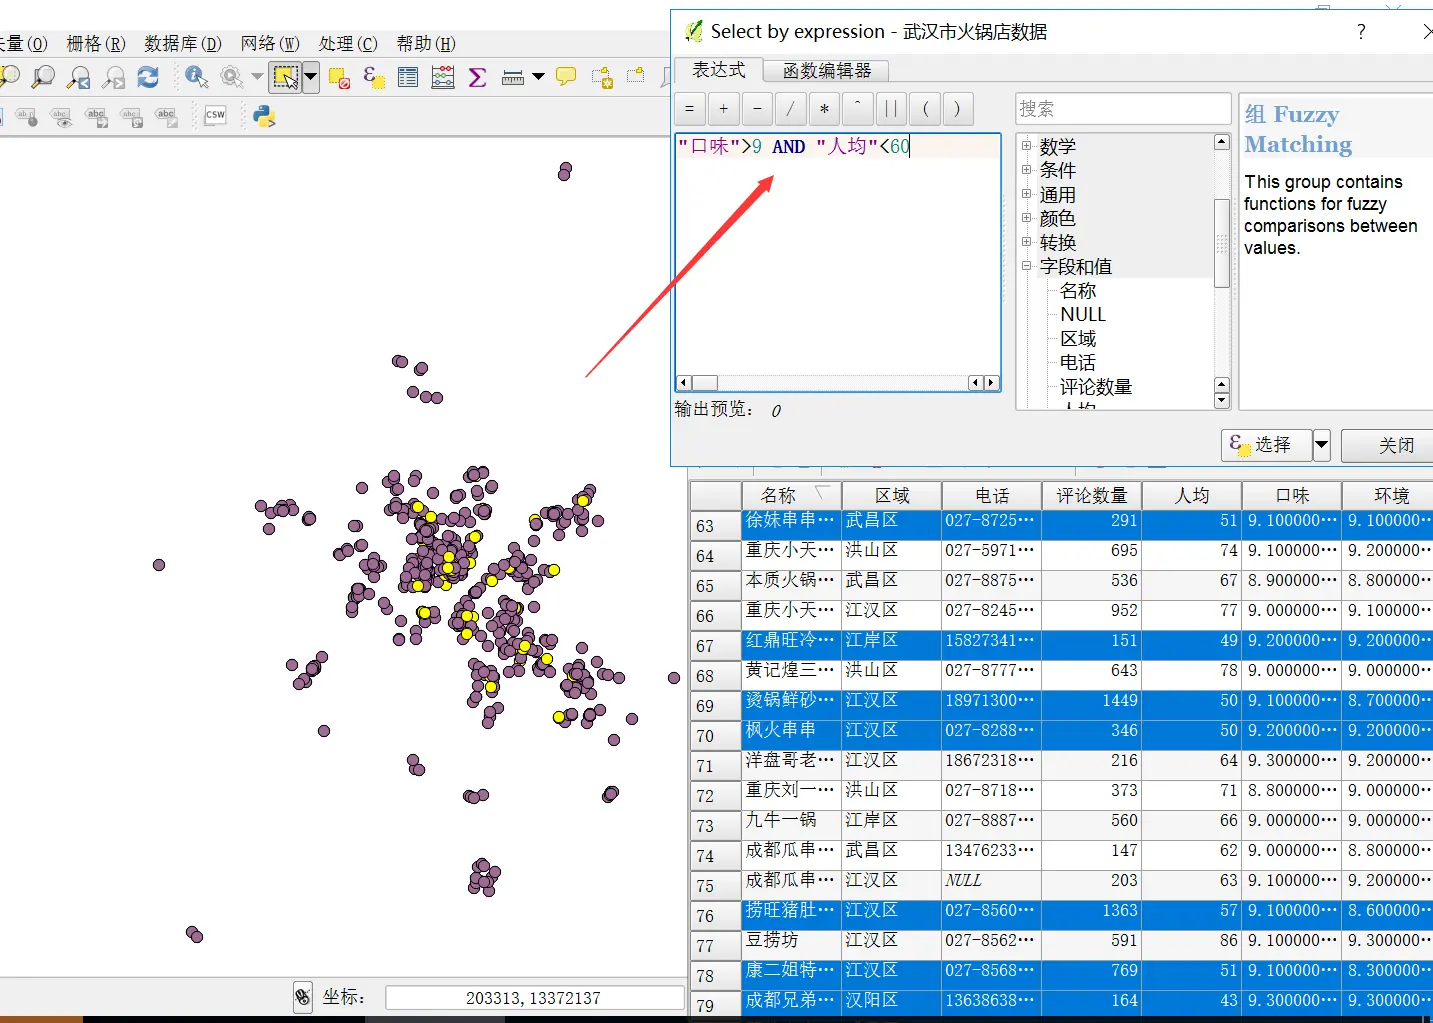The height and width of the screenshot is (1023, 1433).
Task: Open Select by Expression tool icon
Action: (374, 77)
